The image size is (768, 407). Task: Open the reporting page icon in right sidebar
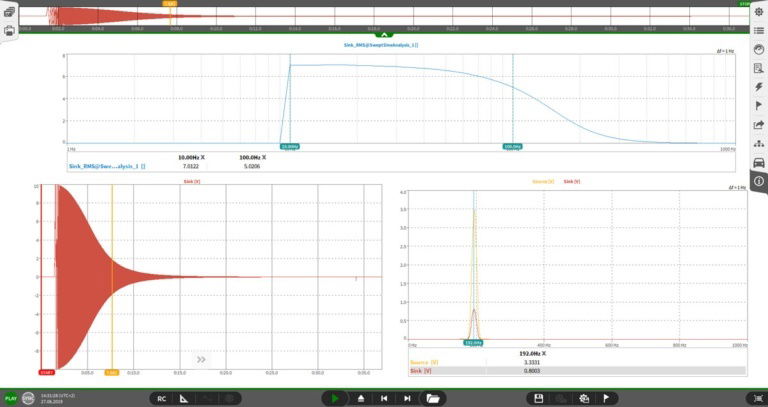pos(759,69)
